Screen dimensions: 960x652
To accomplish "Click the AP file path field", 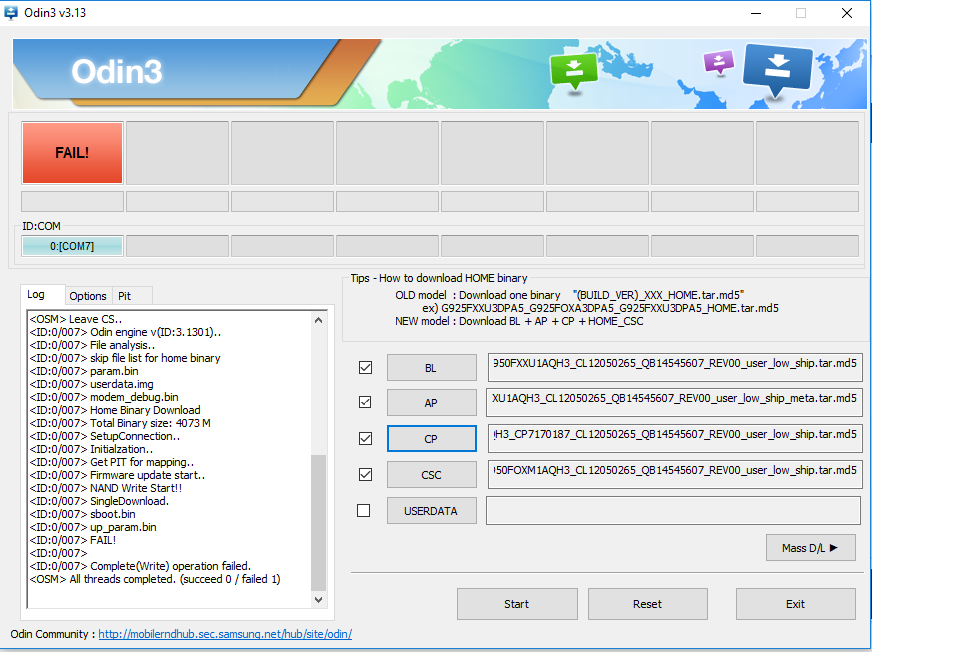I will pyautogui.click(x=674, y=402).
